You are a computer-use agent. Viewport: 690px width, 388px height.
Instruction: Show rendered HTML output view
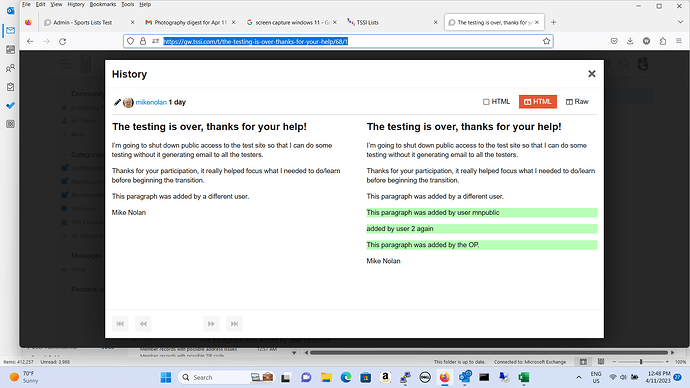[x=496, y=102]
